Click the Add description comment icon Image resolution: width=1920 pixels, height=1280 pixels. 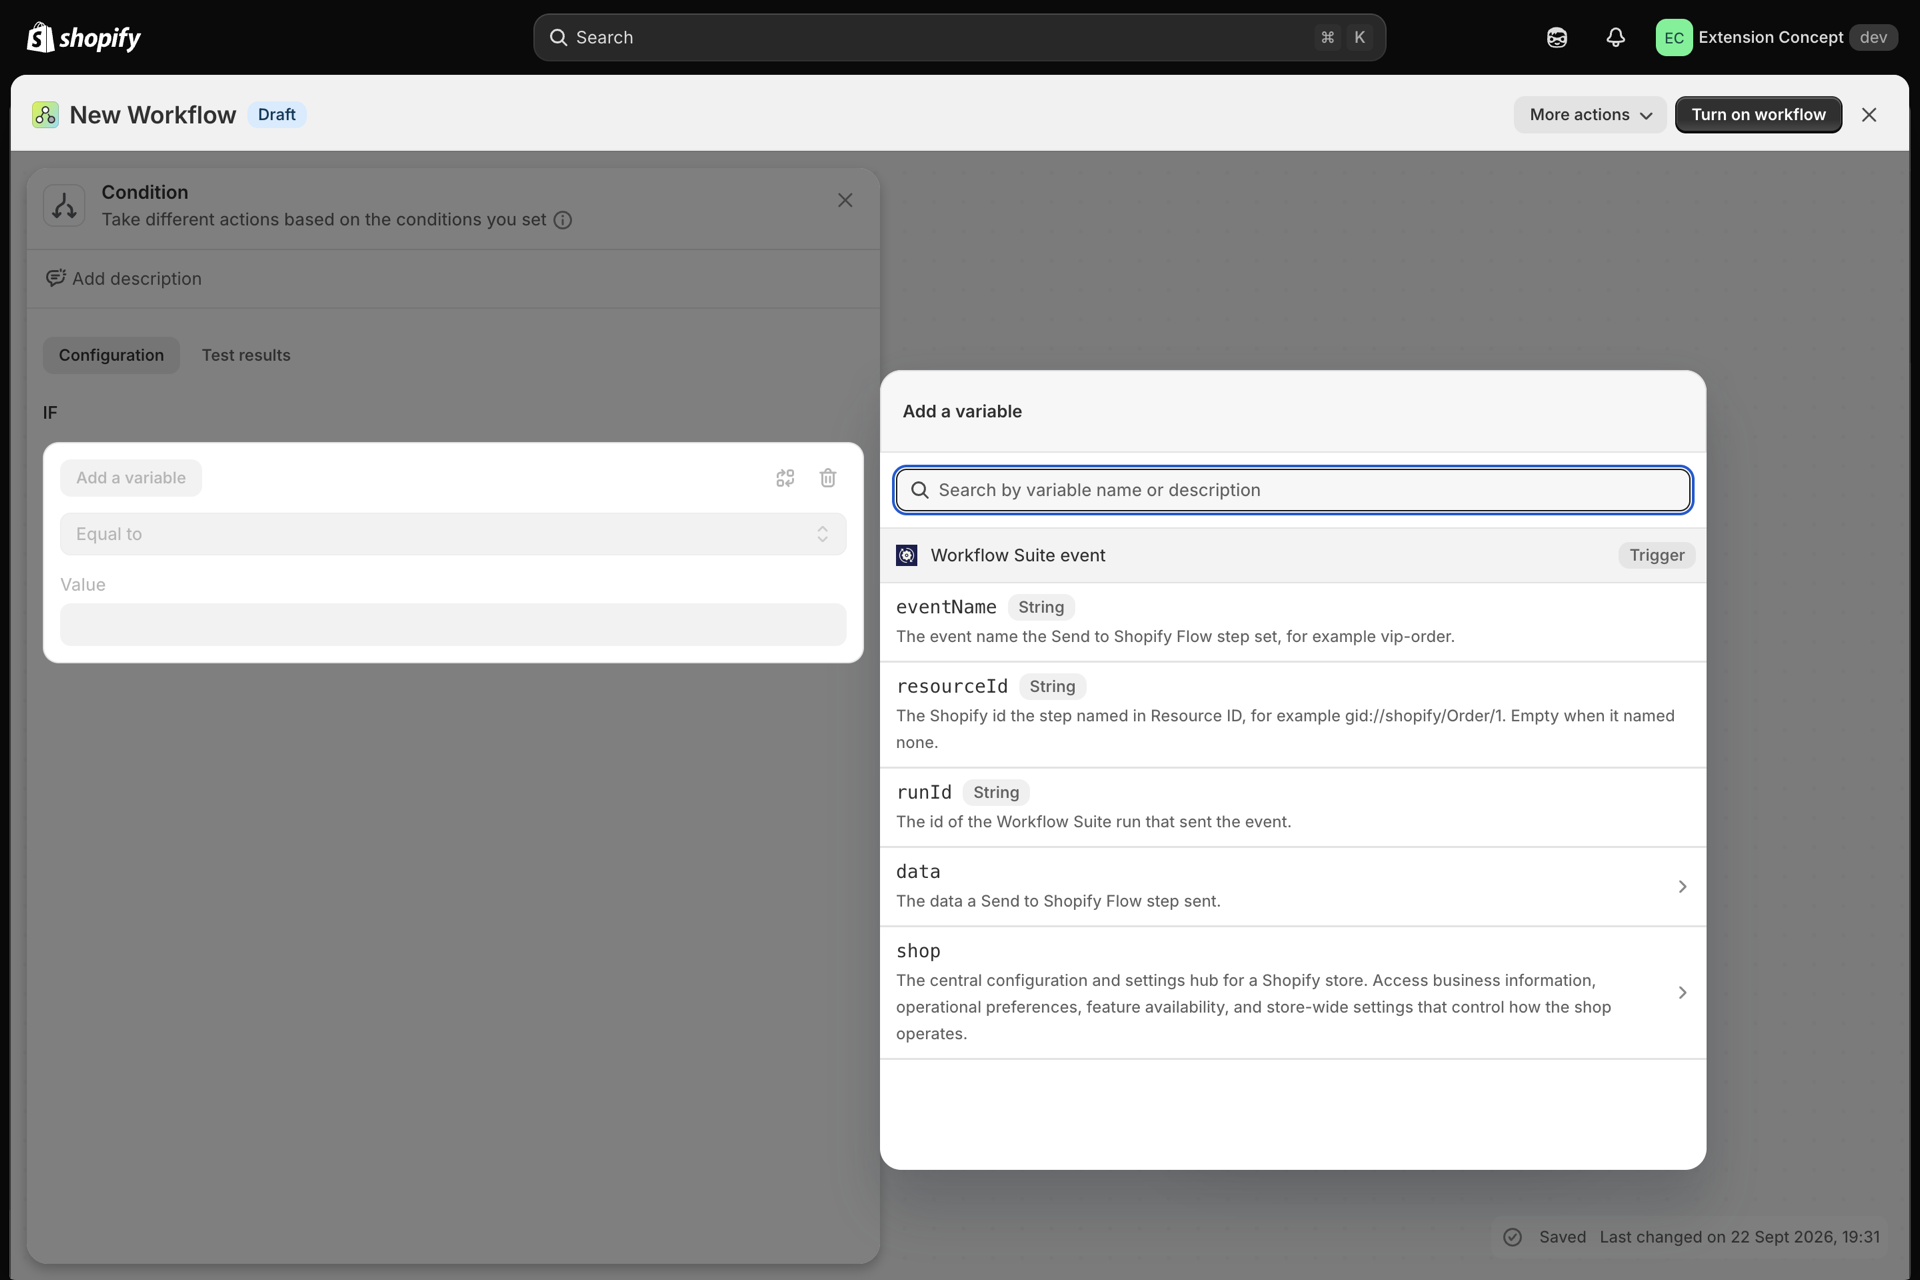[56, 278]
